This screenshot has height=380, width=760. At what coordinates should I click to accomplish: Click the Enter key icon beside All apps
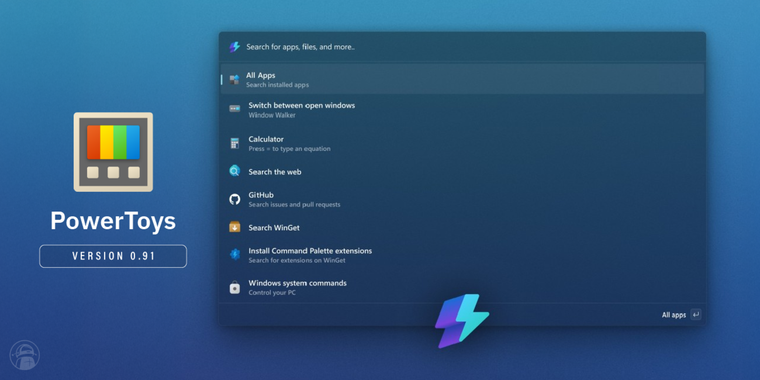(x=696, y=315)
